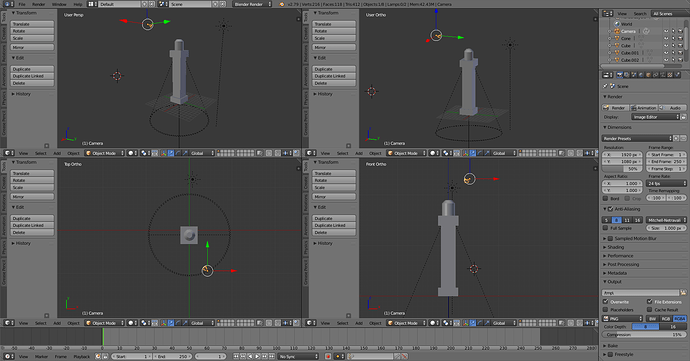The width and height of the screenshot is (690, 361).
Task: Click the Animation render button
Action: pyautogui.click(x=643, y=107)
